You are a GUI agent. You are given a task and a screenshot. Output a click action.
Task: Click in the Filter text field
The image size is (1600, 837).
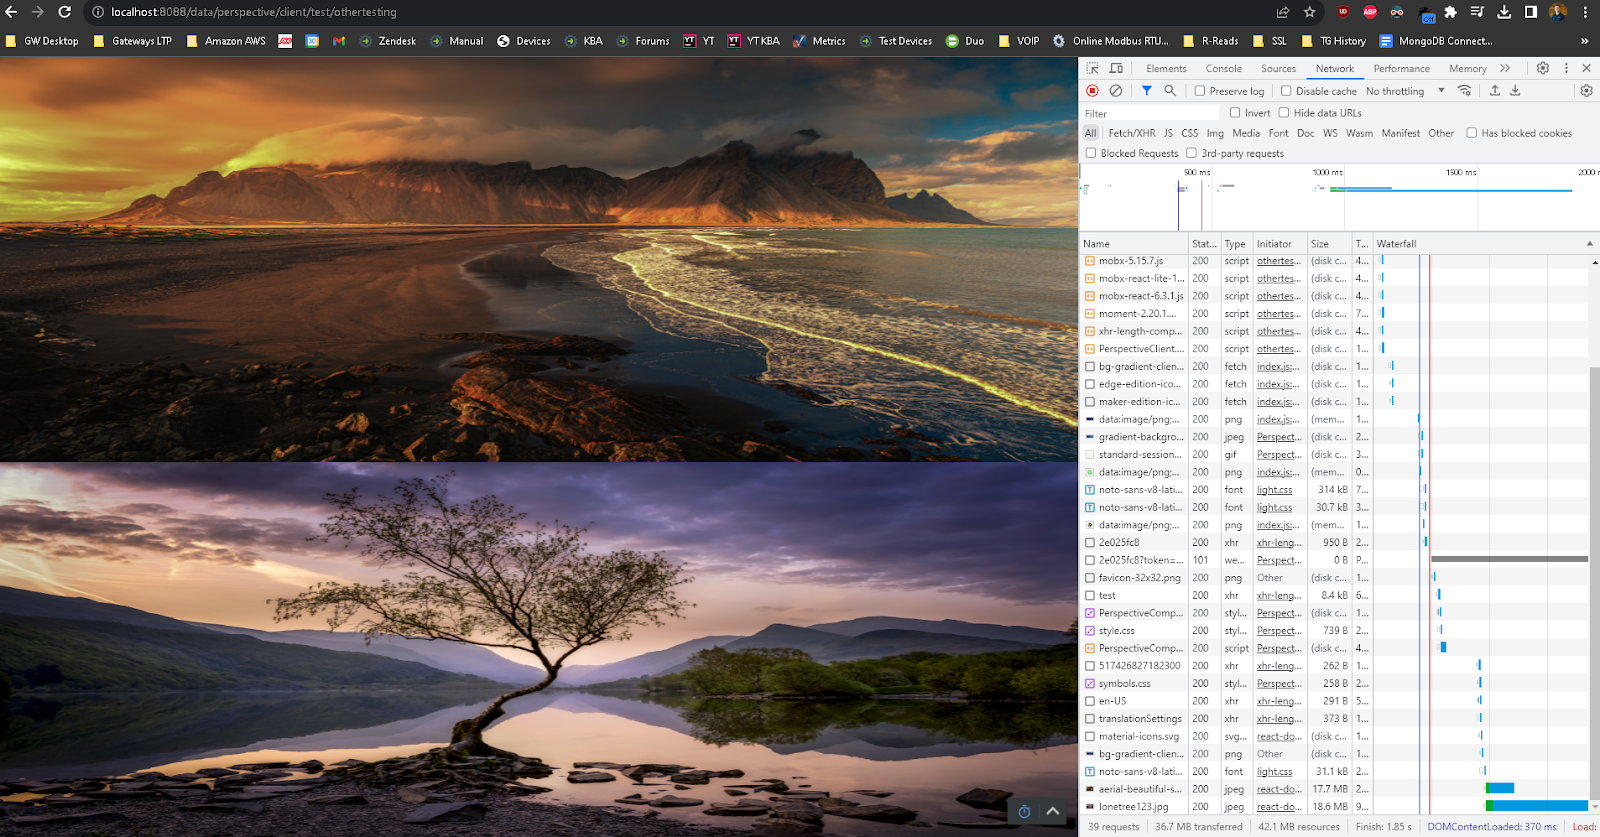(1150, 113)
